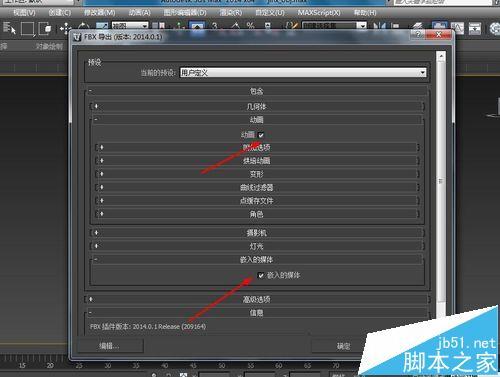This screenshot has width=500, height=377.
Task: Collapse the 动画 rollout header
Action: point(257,120)
